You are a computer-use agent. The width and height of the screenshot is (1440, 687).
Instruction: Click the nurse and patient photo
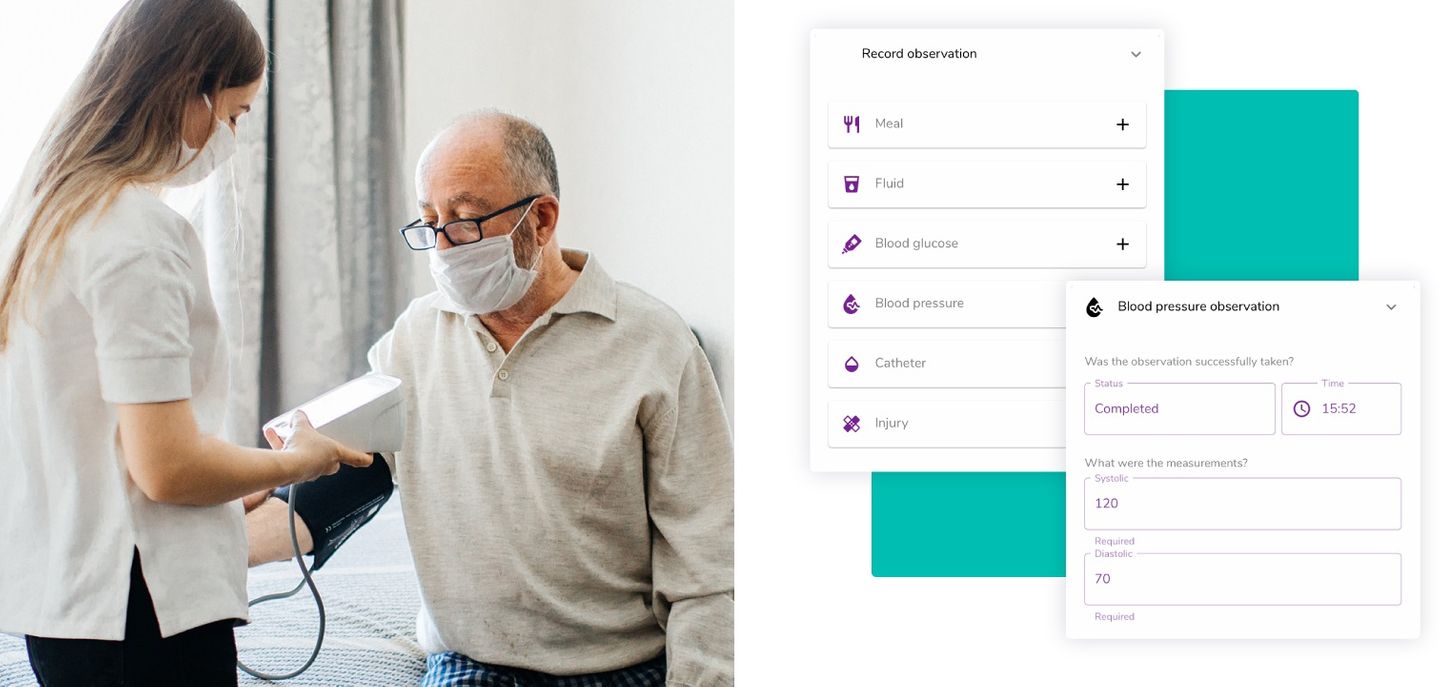coord(367,343)
